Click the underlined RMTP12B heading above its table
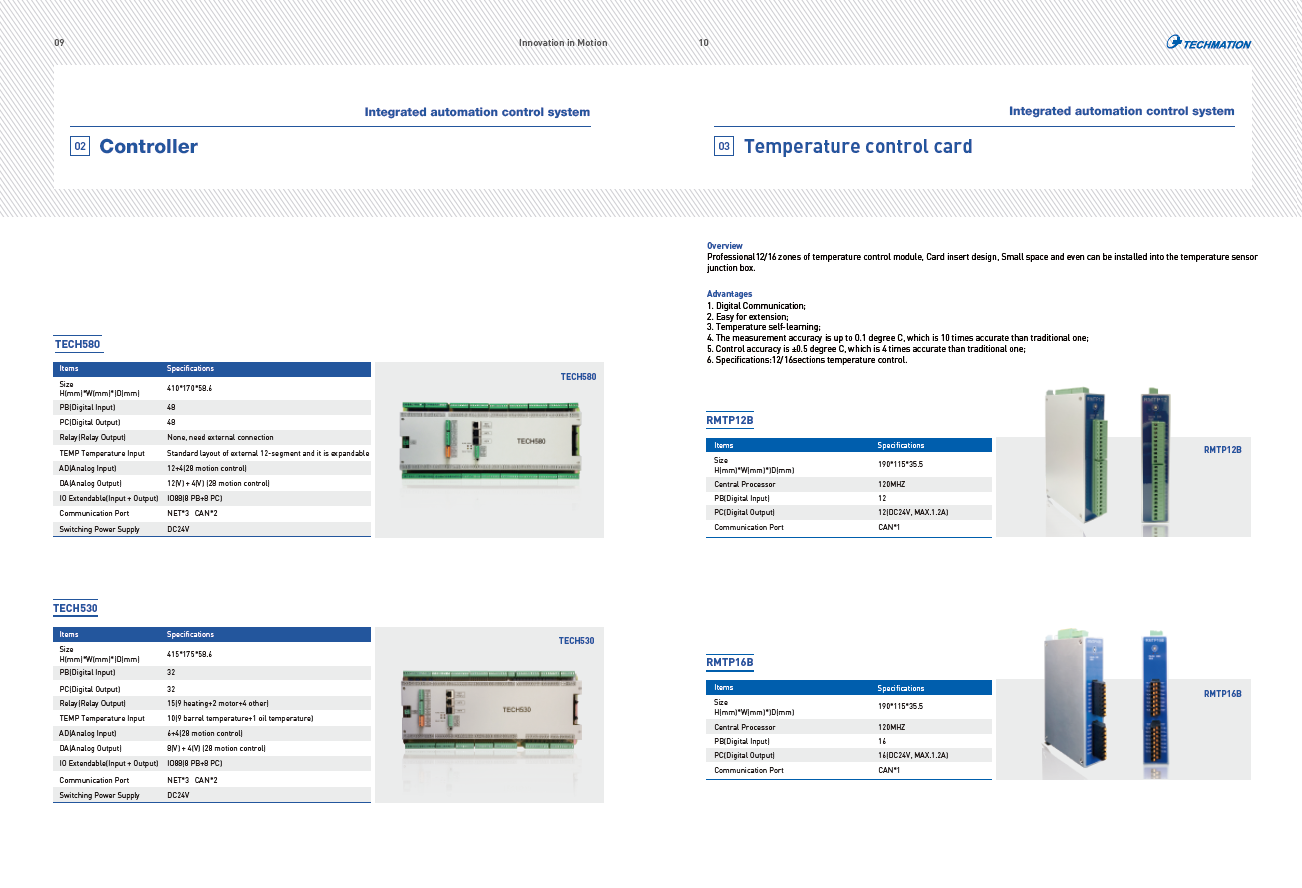This screenshot has height=888, width=1302. coord(729,421)
